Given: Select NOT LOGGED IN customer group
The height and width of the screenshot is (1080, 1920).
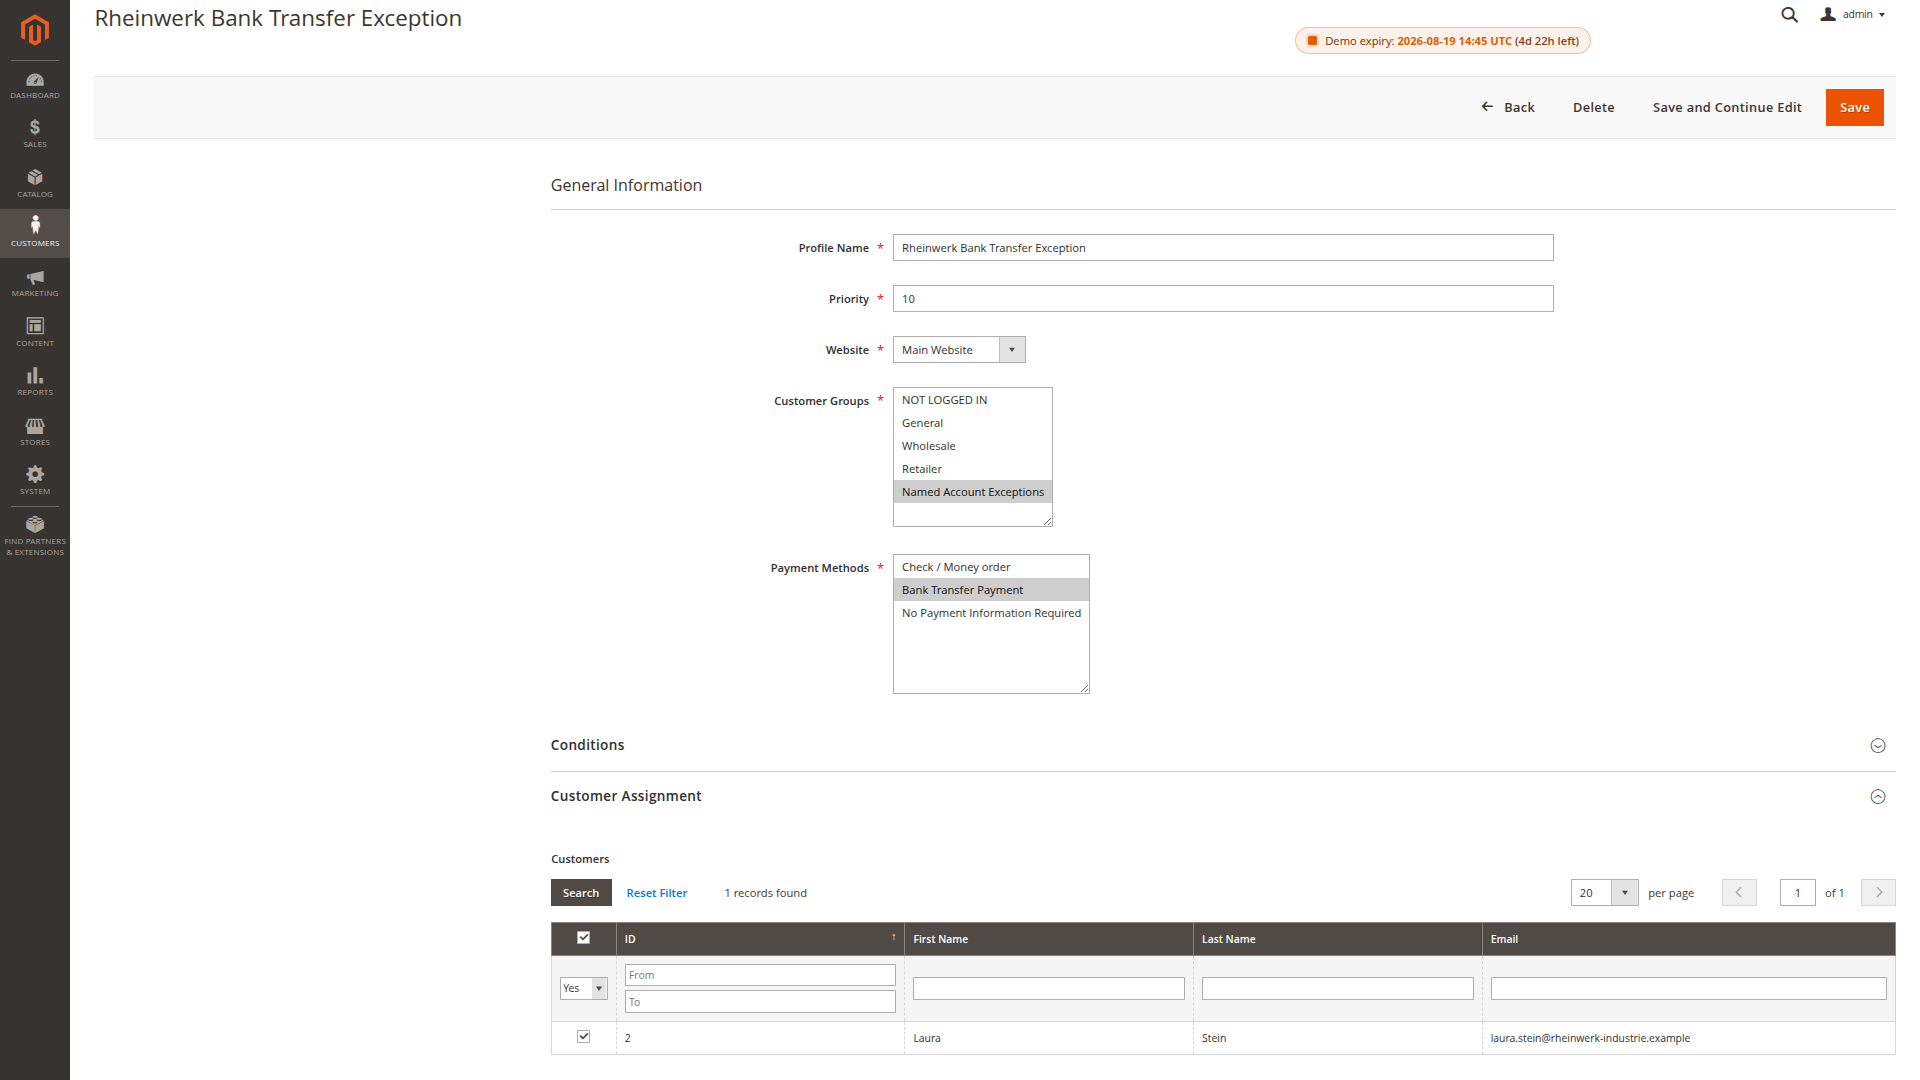Looking at the screenshot, I should tap(972, 400).
